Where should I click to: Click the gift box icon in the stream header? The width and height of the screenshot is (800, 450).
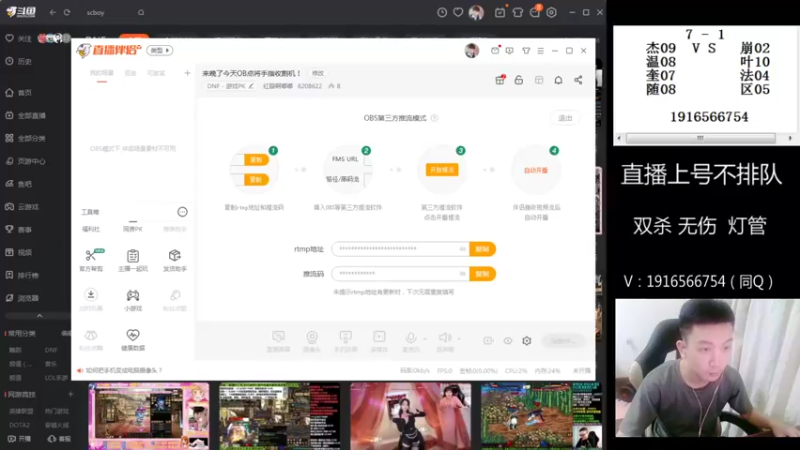(x=499, y=80)
